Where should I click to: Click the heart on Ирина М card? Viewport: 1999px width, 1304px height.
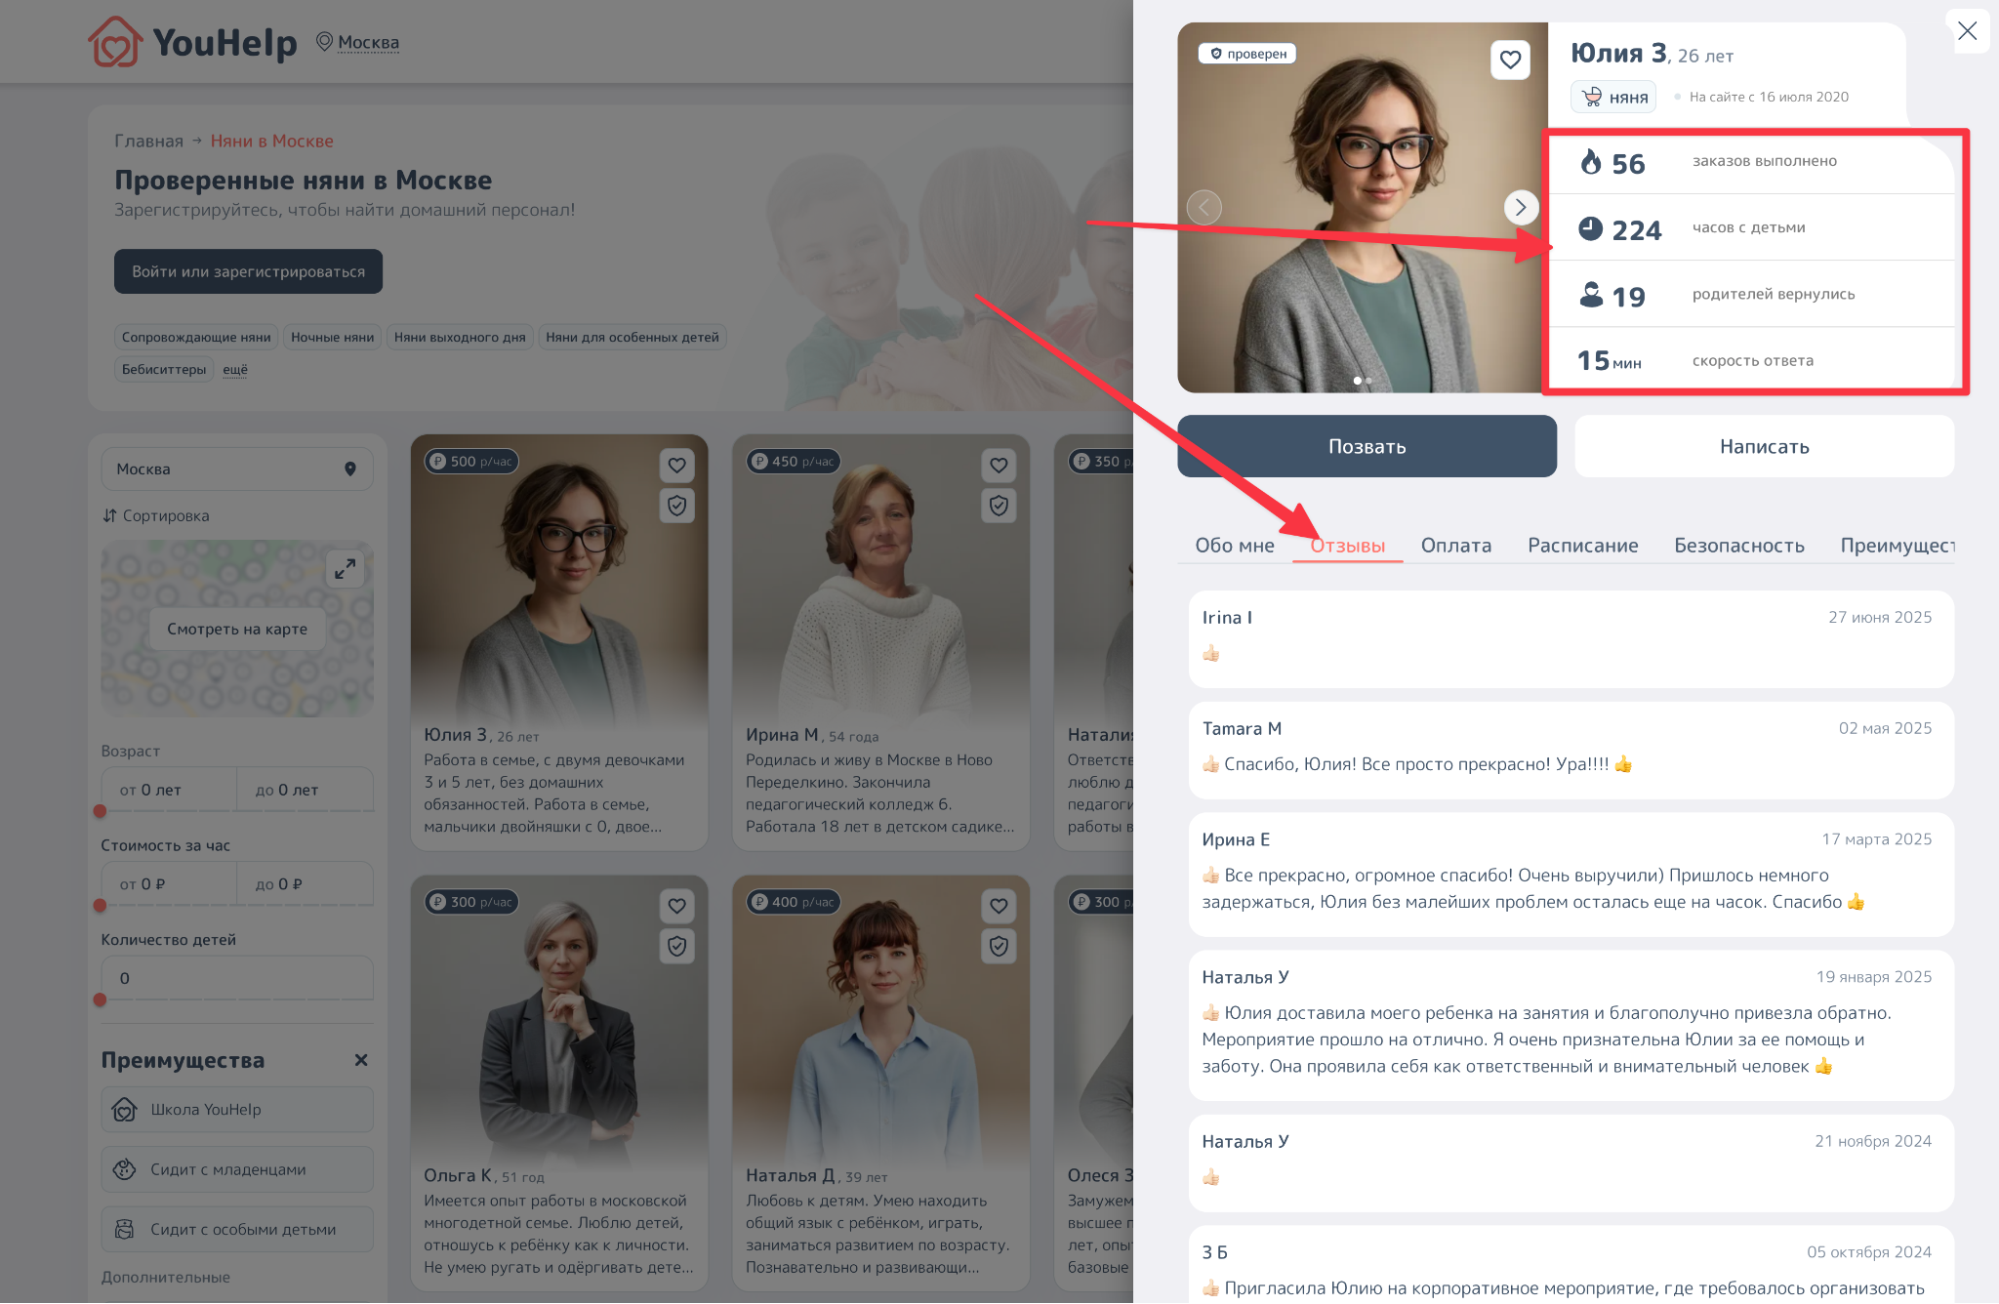pos(998,465)
